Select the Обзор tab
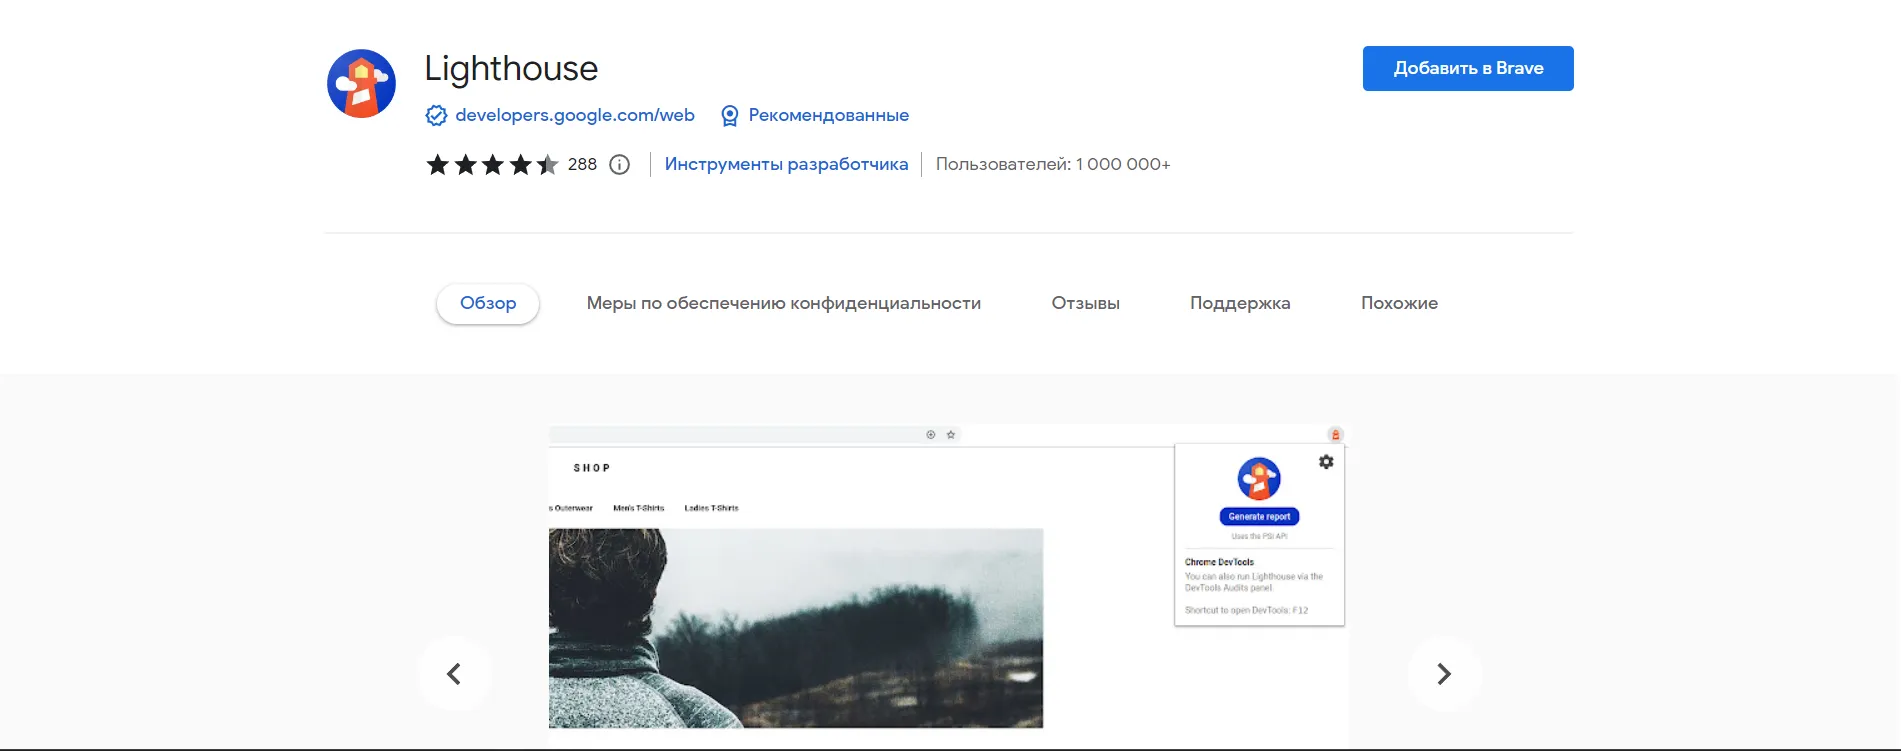1901x751 pixels. point(488,303)
